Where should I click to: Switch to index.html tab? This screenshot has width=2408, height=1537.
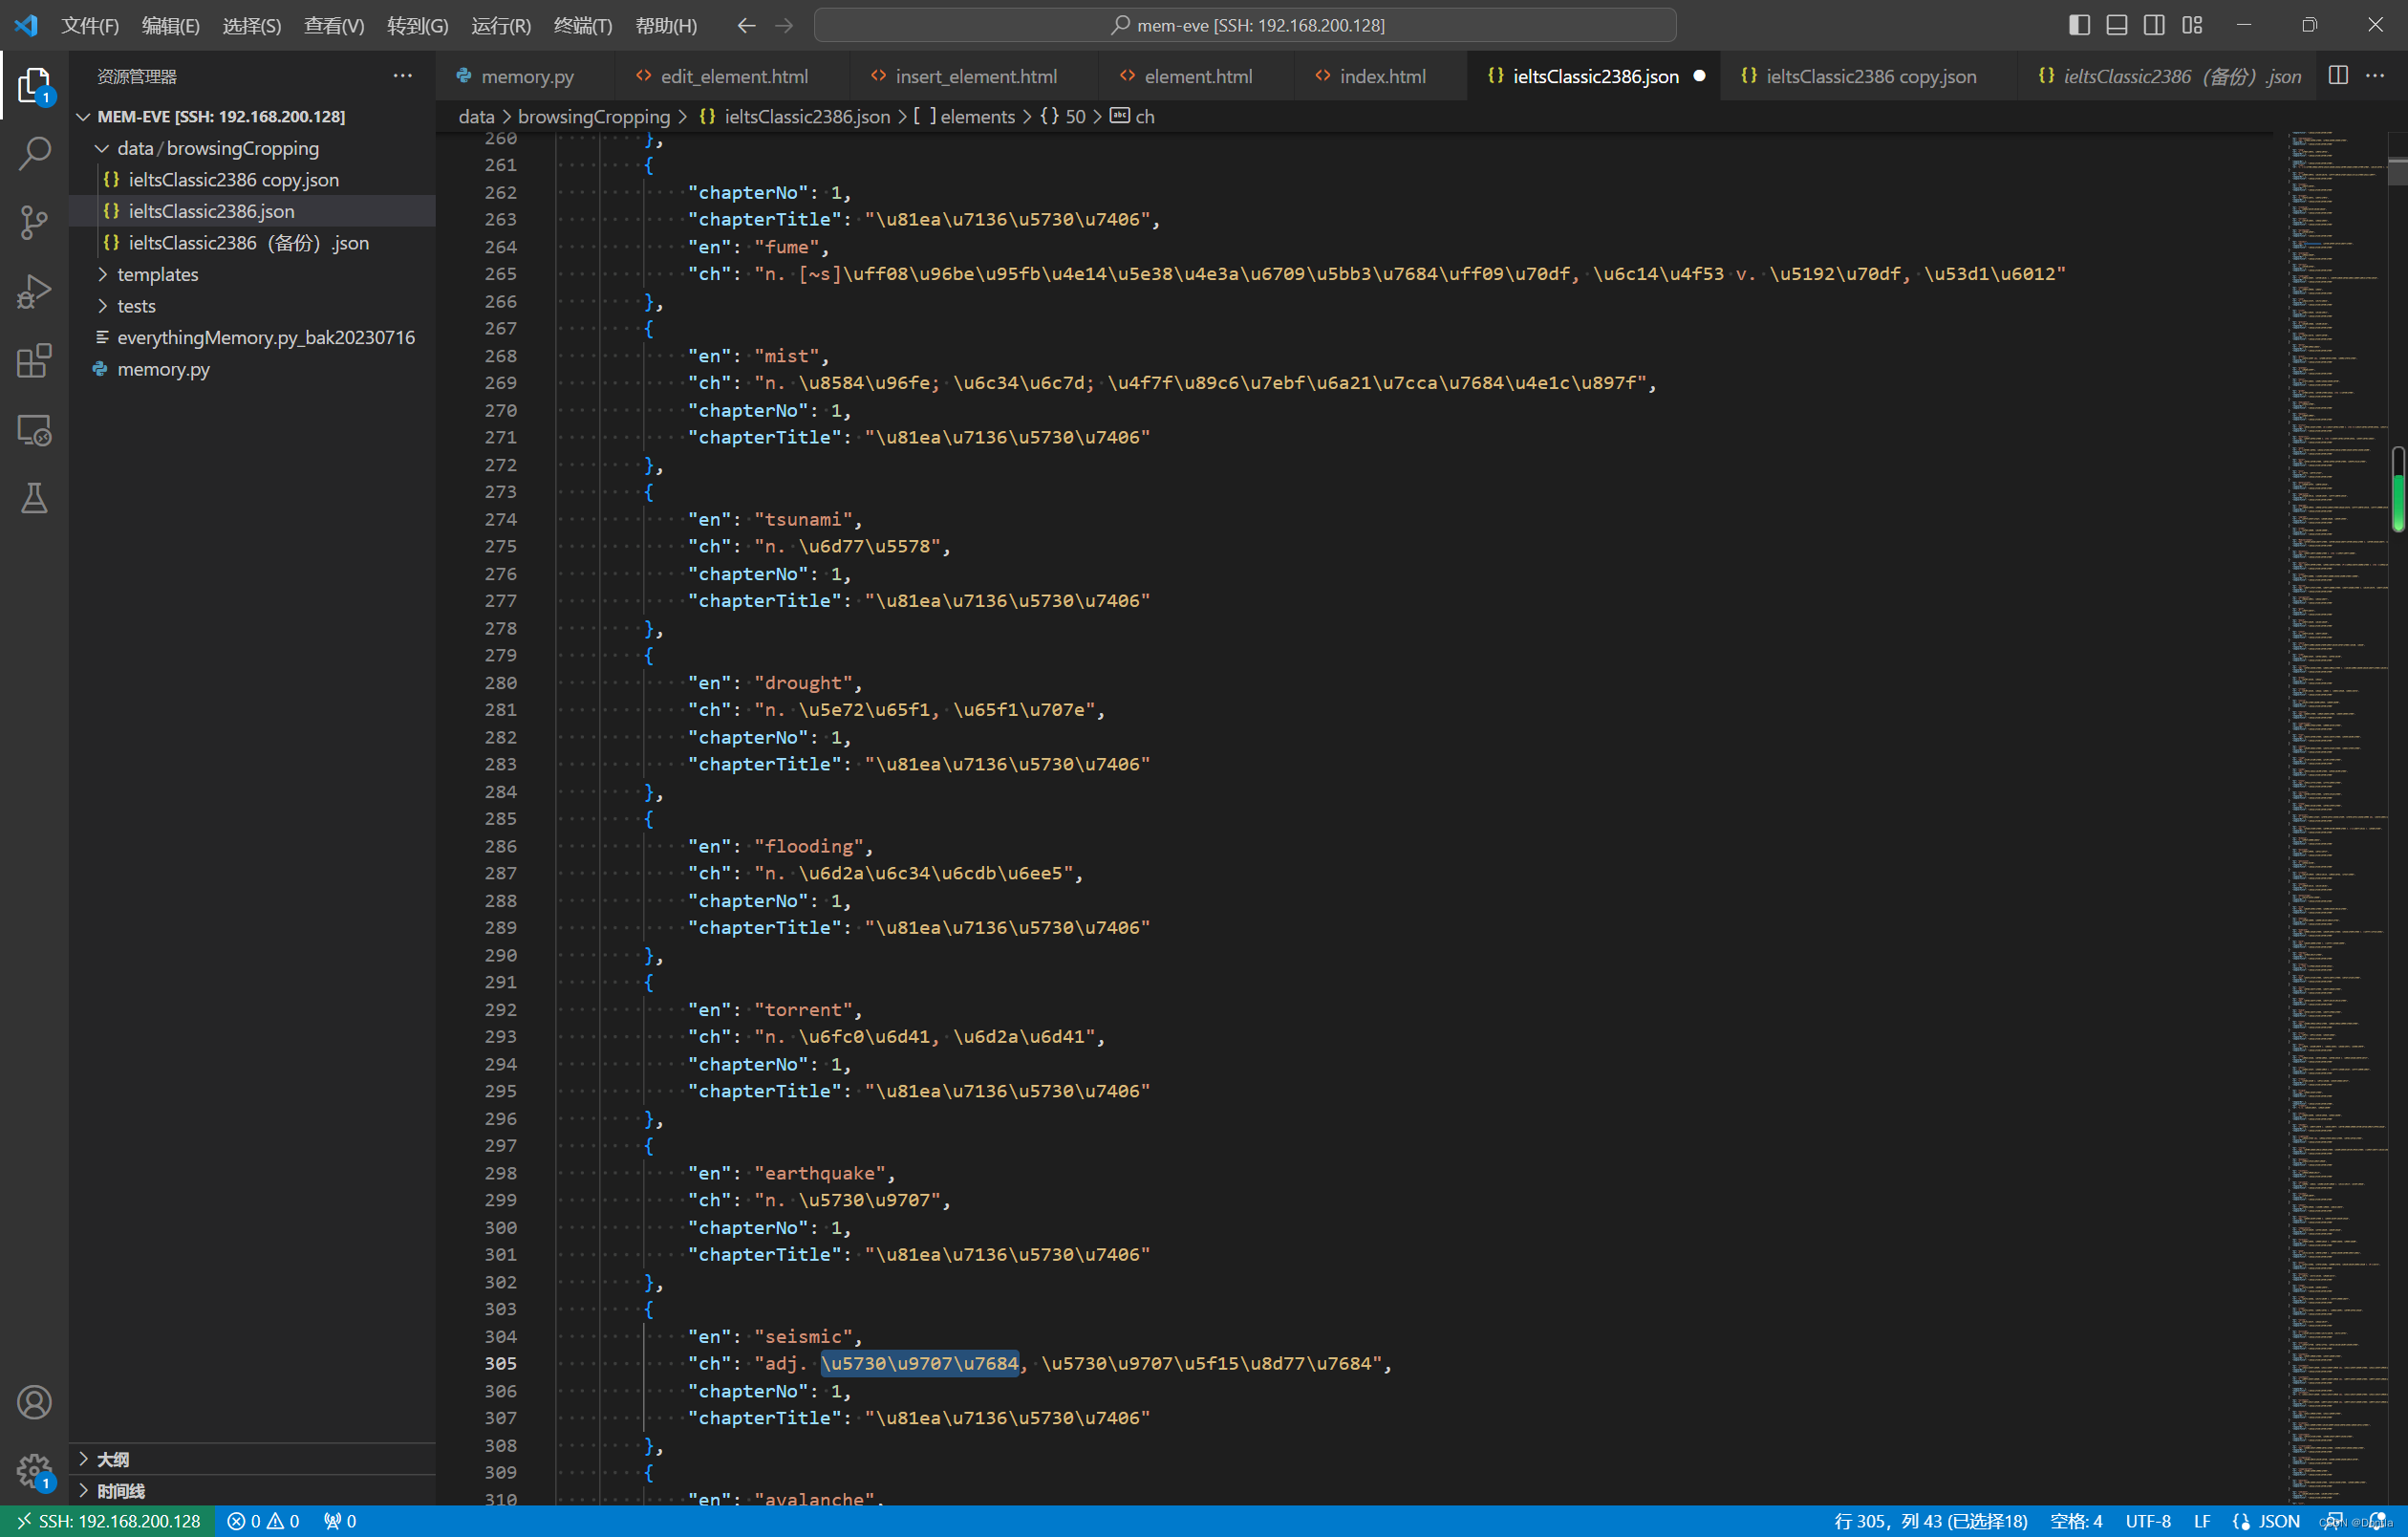[x=1381, y=76]
